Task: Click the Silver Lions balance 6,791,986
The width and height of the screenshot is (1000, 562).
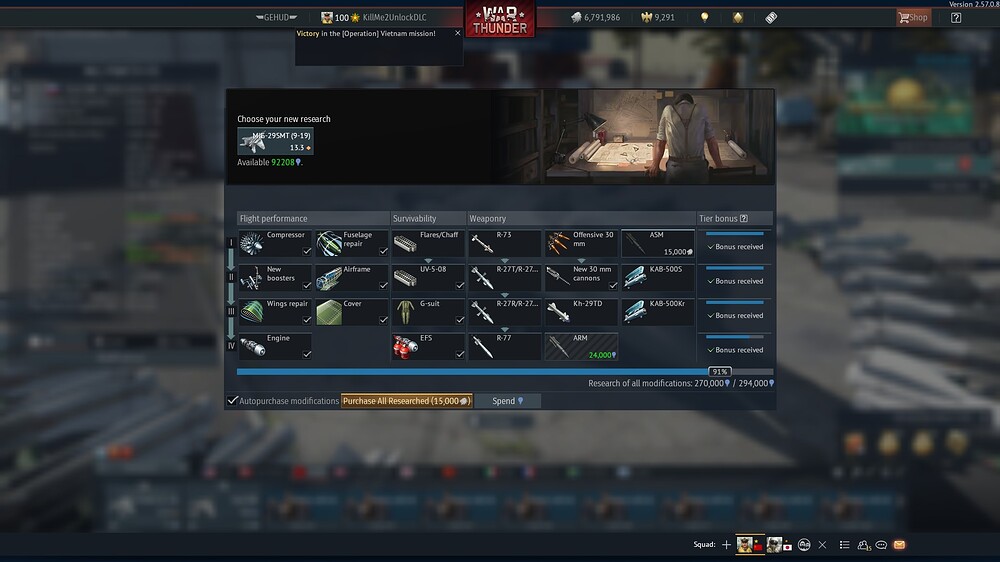Action: pyautogui.click(x=596, y=17)
